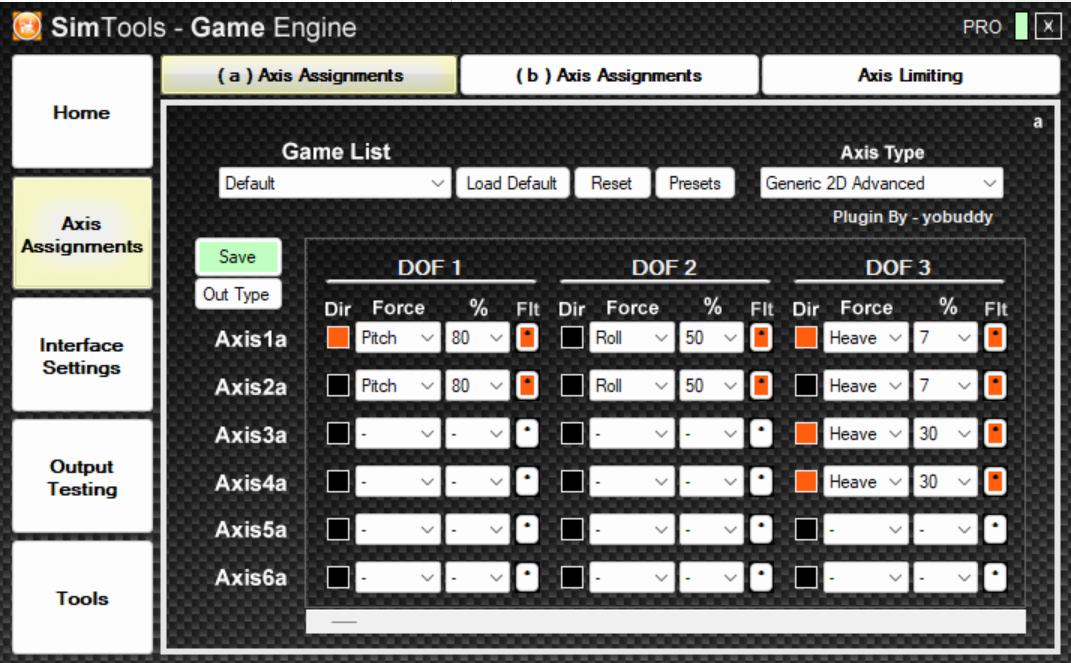The width and height of the screenshot is (1071, 663).
Task: Open Axis3a DOF 2 filter button
Action: 761,433
